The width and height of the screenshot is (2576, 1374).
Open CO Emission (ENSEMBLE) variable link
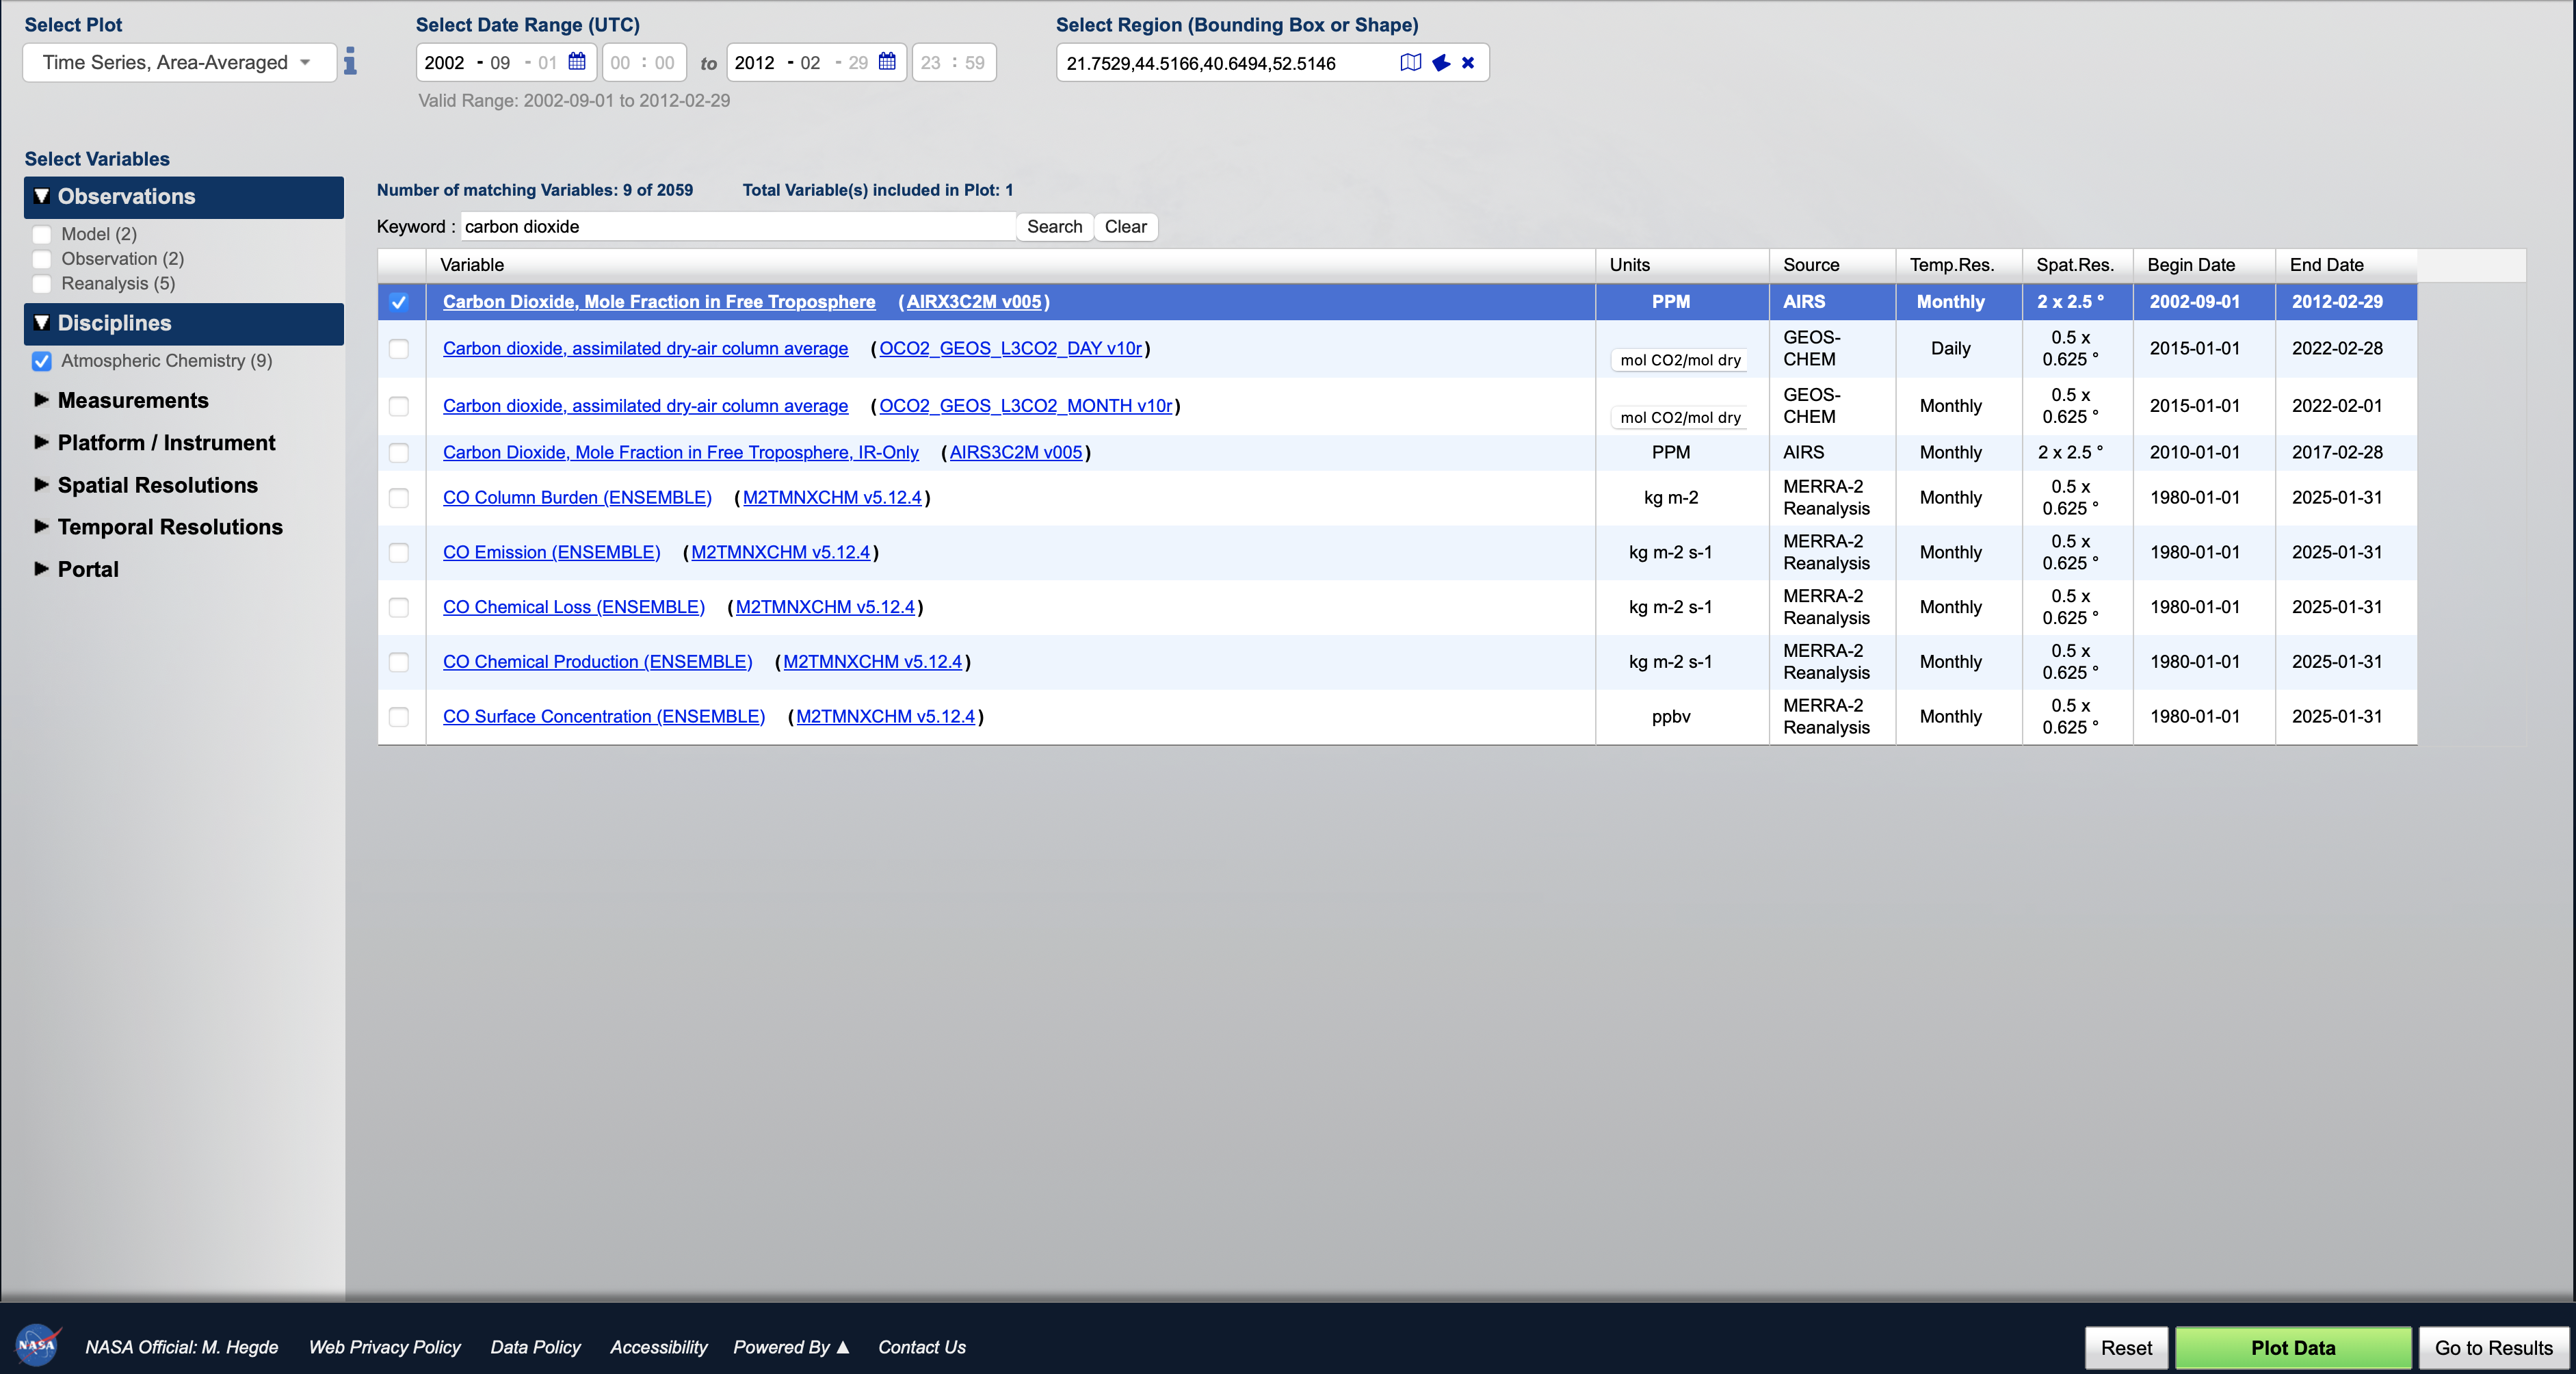pos(551,552)
